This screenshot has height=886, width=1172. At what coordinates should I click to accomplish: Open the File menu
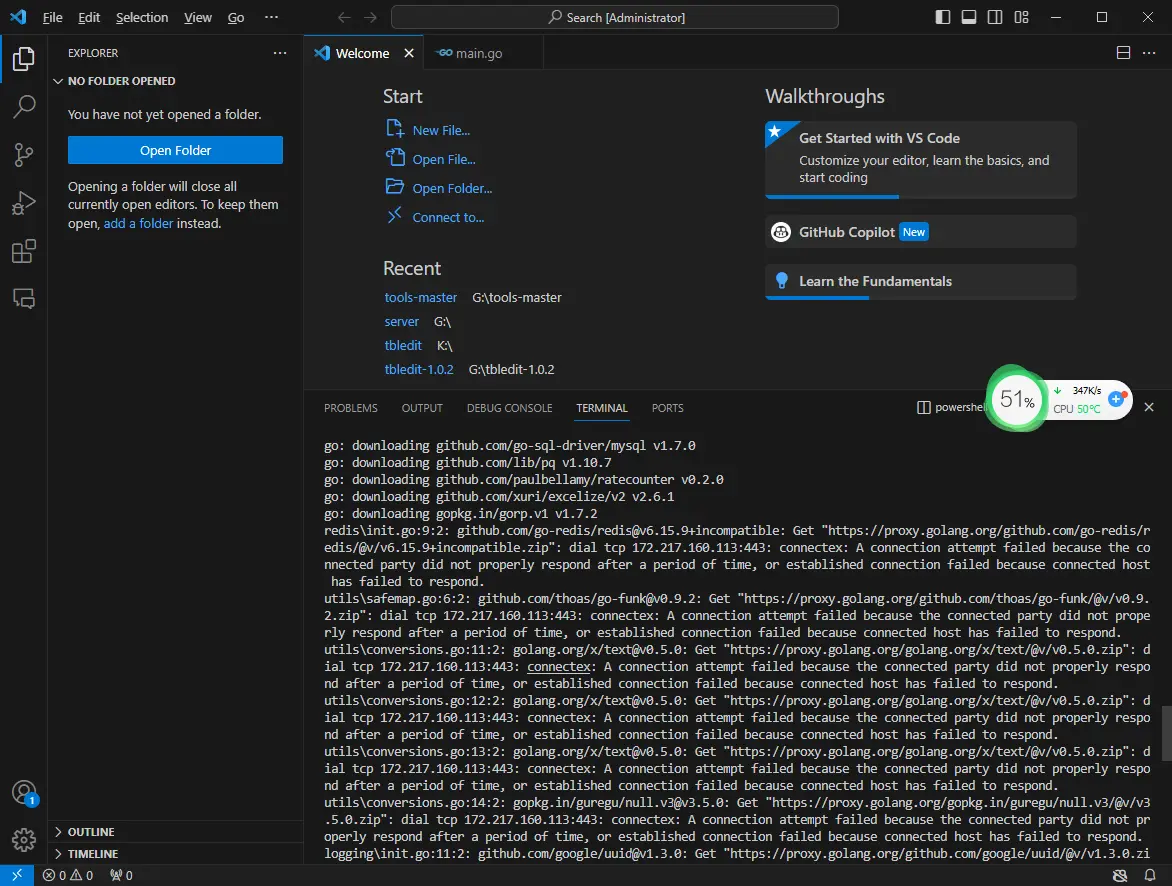[52, 17]
